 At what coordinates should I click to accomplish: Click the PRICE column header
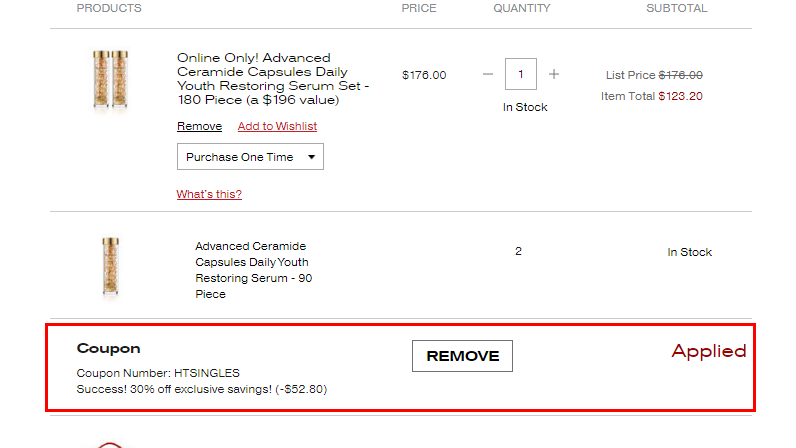click(419, 8)
